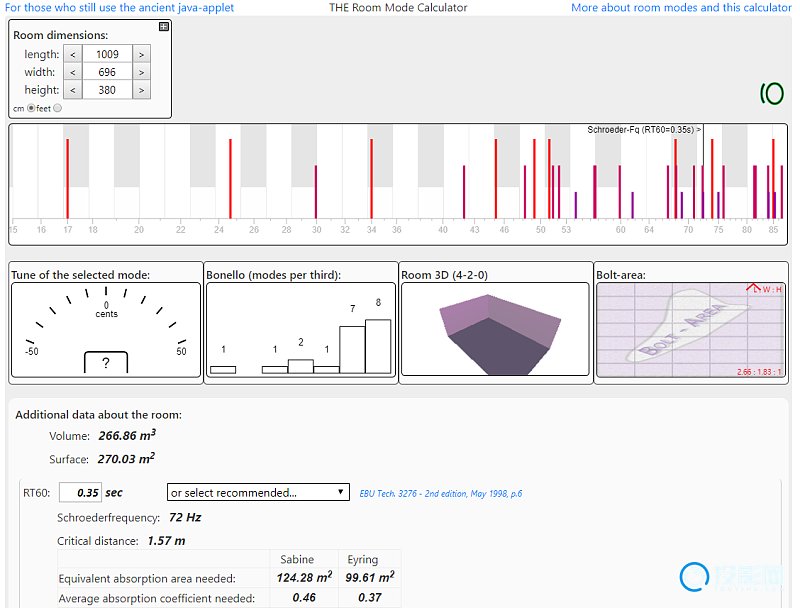This screenshot has height=608, width=800.
Task: Click the Schroeder-Fq marker label
Action: click(x=644, y=130)
